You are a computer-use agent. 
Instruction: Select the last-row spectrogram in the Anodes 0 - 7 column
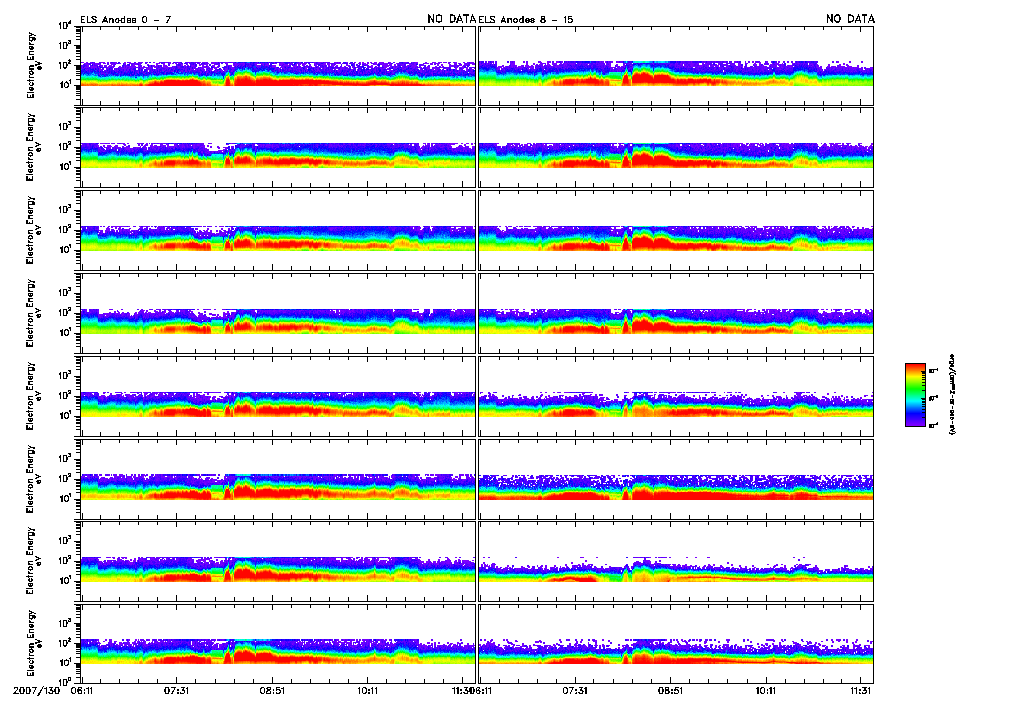click(x=278, y=644)
